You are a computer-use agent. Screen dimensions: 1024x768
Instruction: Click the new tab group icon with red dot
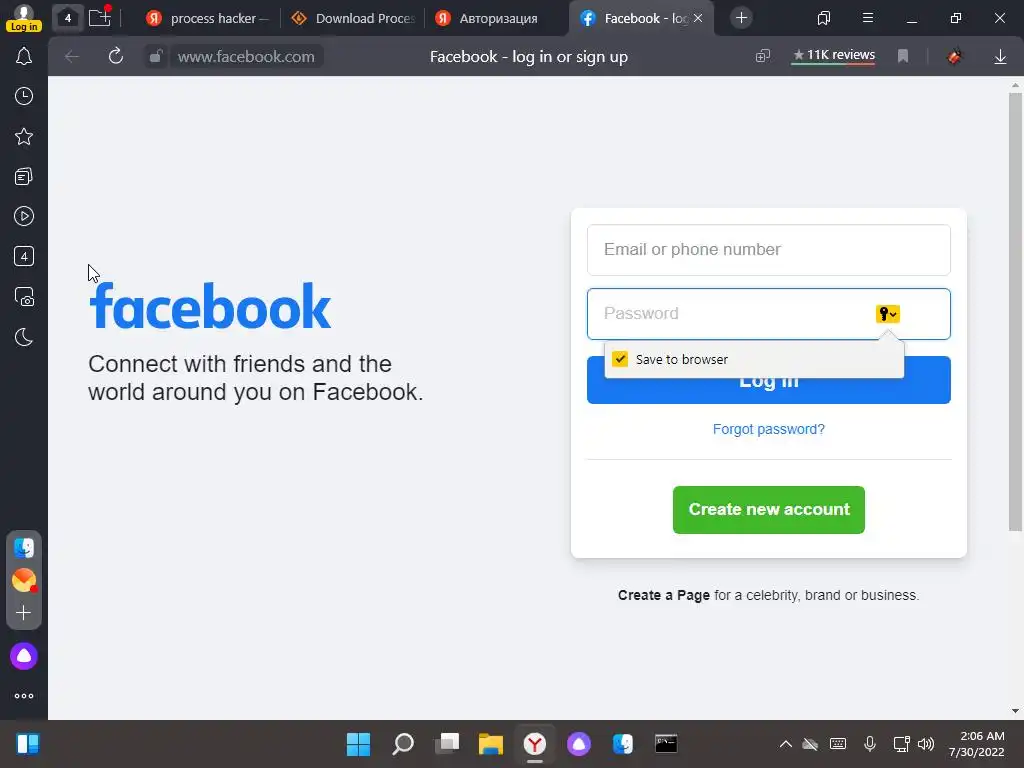pyautogui.click(x=100, y=17)
